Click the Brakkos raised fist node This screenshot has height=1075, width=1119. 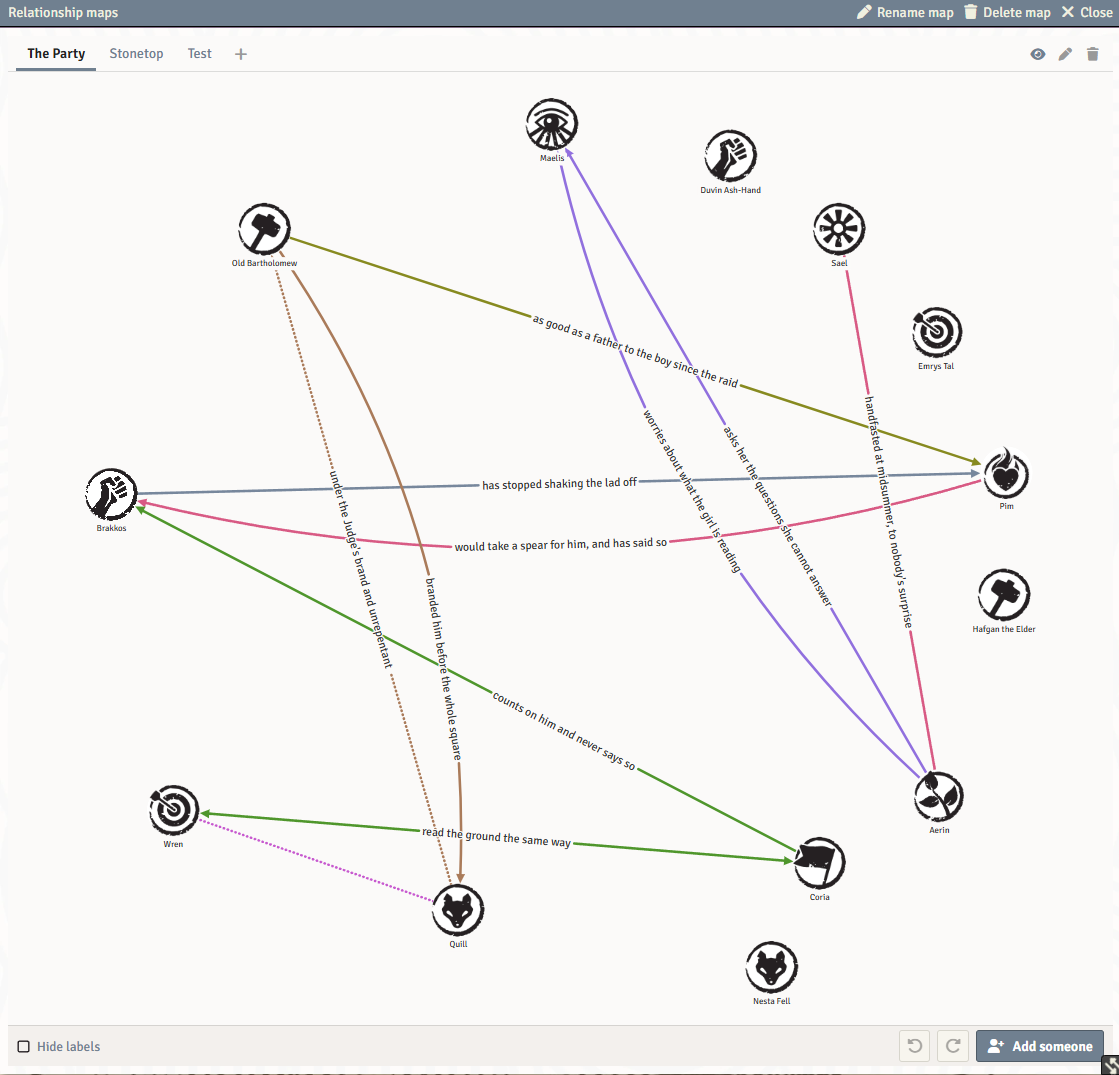point(111,494)
